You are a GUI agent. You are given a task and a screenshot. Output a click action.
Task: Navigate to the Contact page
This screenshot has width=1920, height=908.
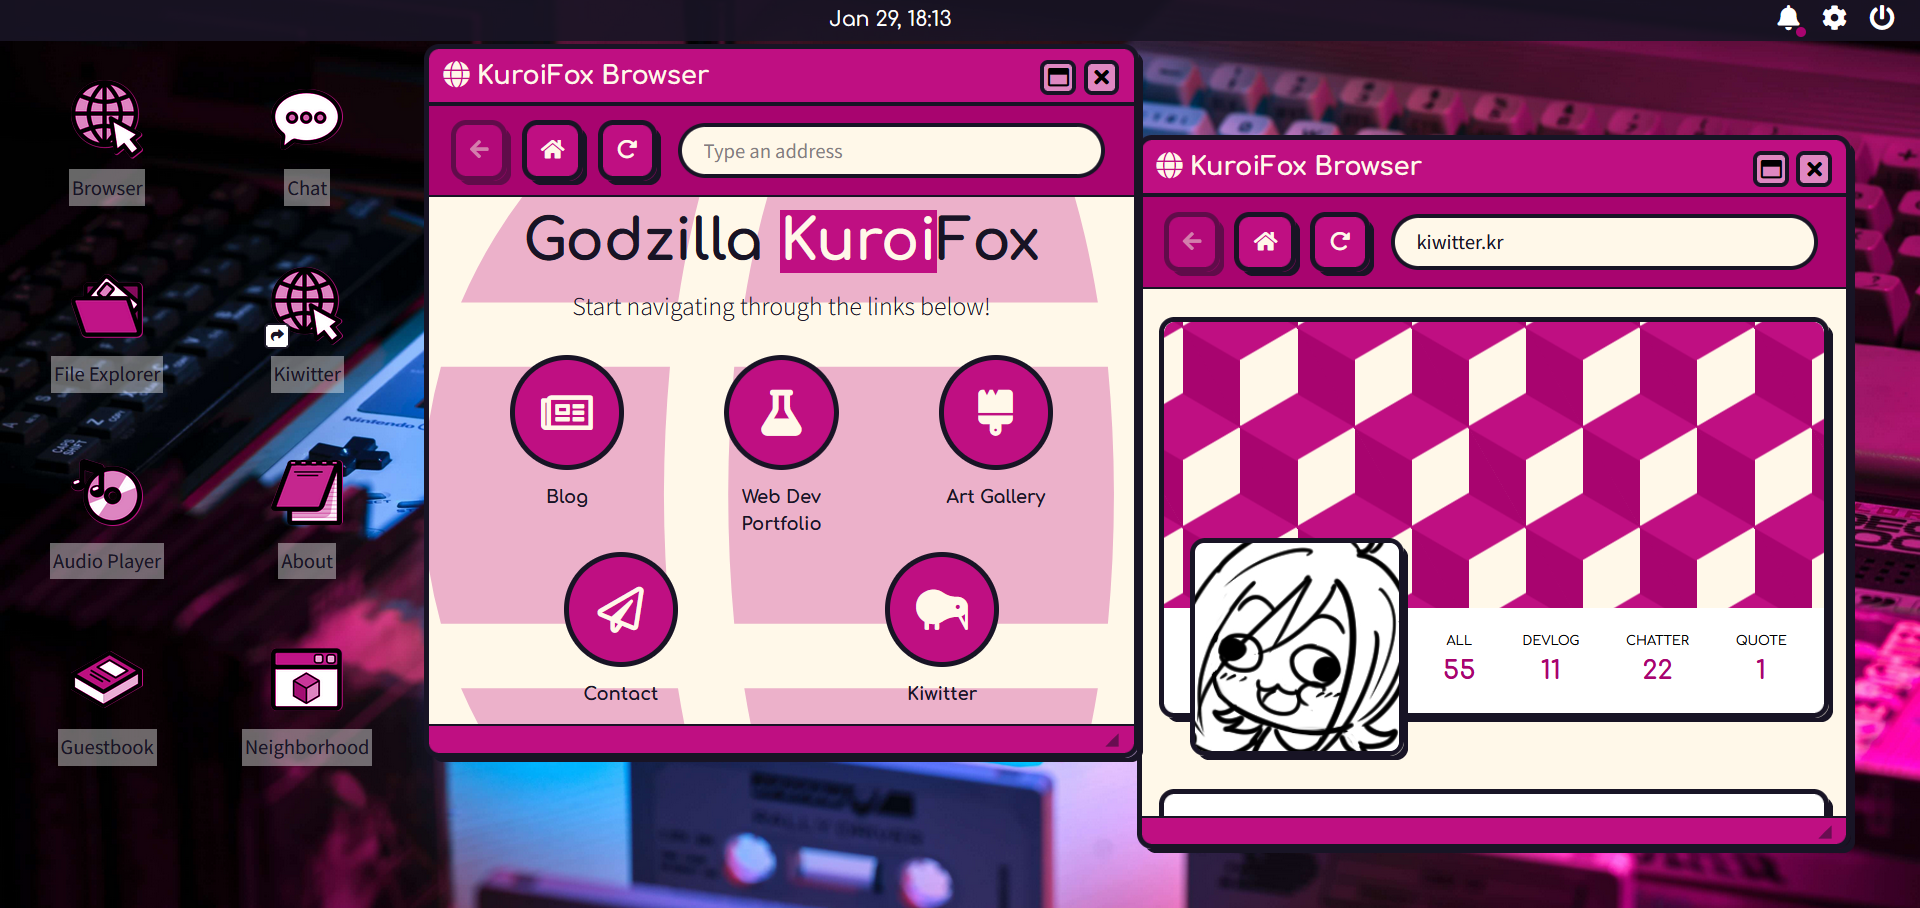(620, 610)
